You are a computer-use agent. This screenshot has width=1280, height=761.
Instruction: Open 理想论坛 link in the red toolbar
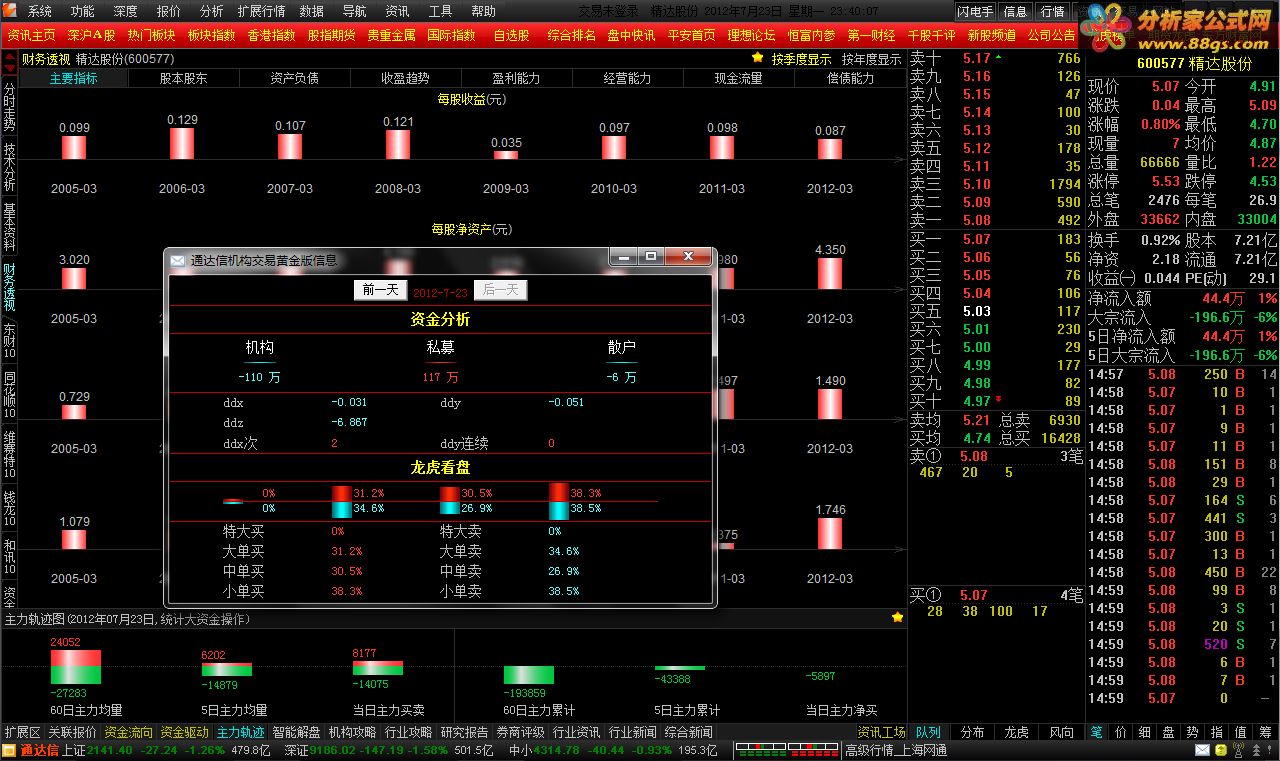pos(751,35)
